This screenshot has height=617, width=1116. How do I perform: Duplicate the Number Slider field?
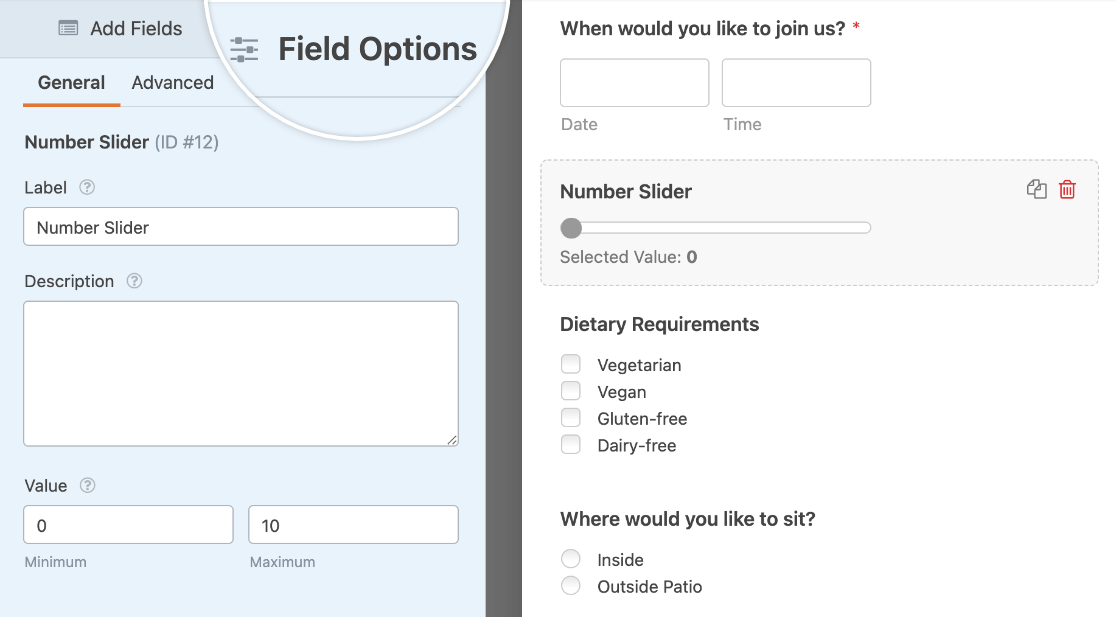coord(1037,190)
